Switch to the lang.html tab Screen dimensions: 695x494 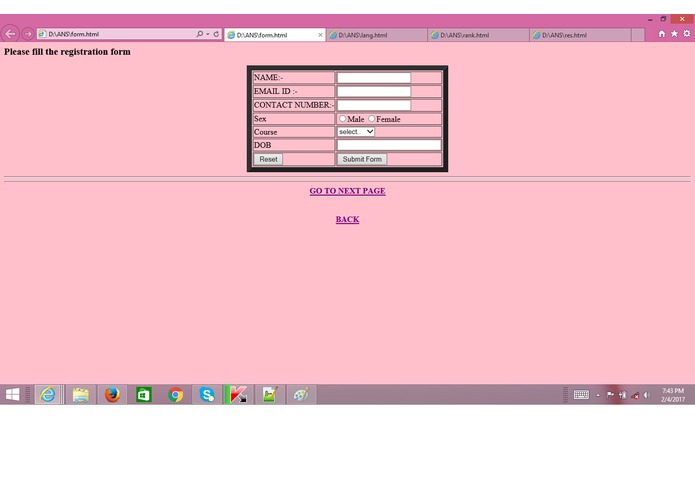pyautogui.click(x=377, y=35)
